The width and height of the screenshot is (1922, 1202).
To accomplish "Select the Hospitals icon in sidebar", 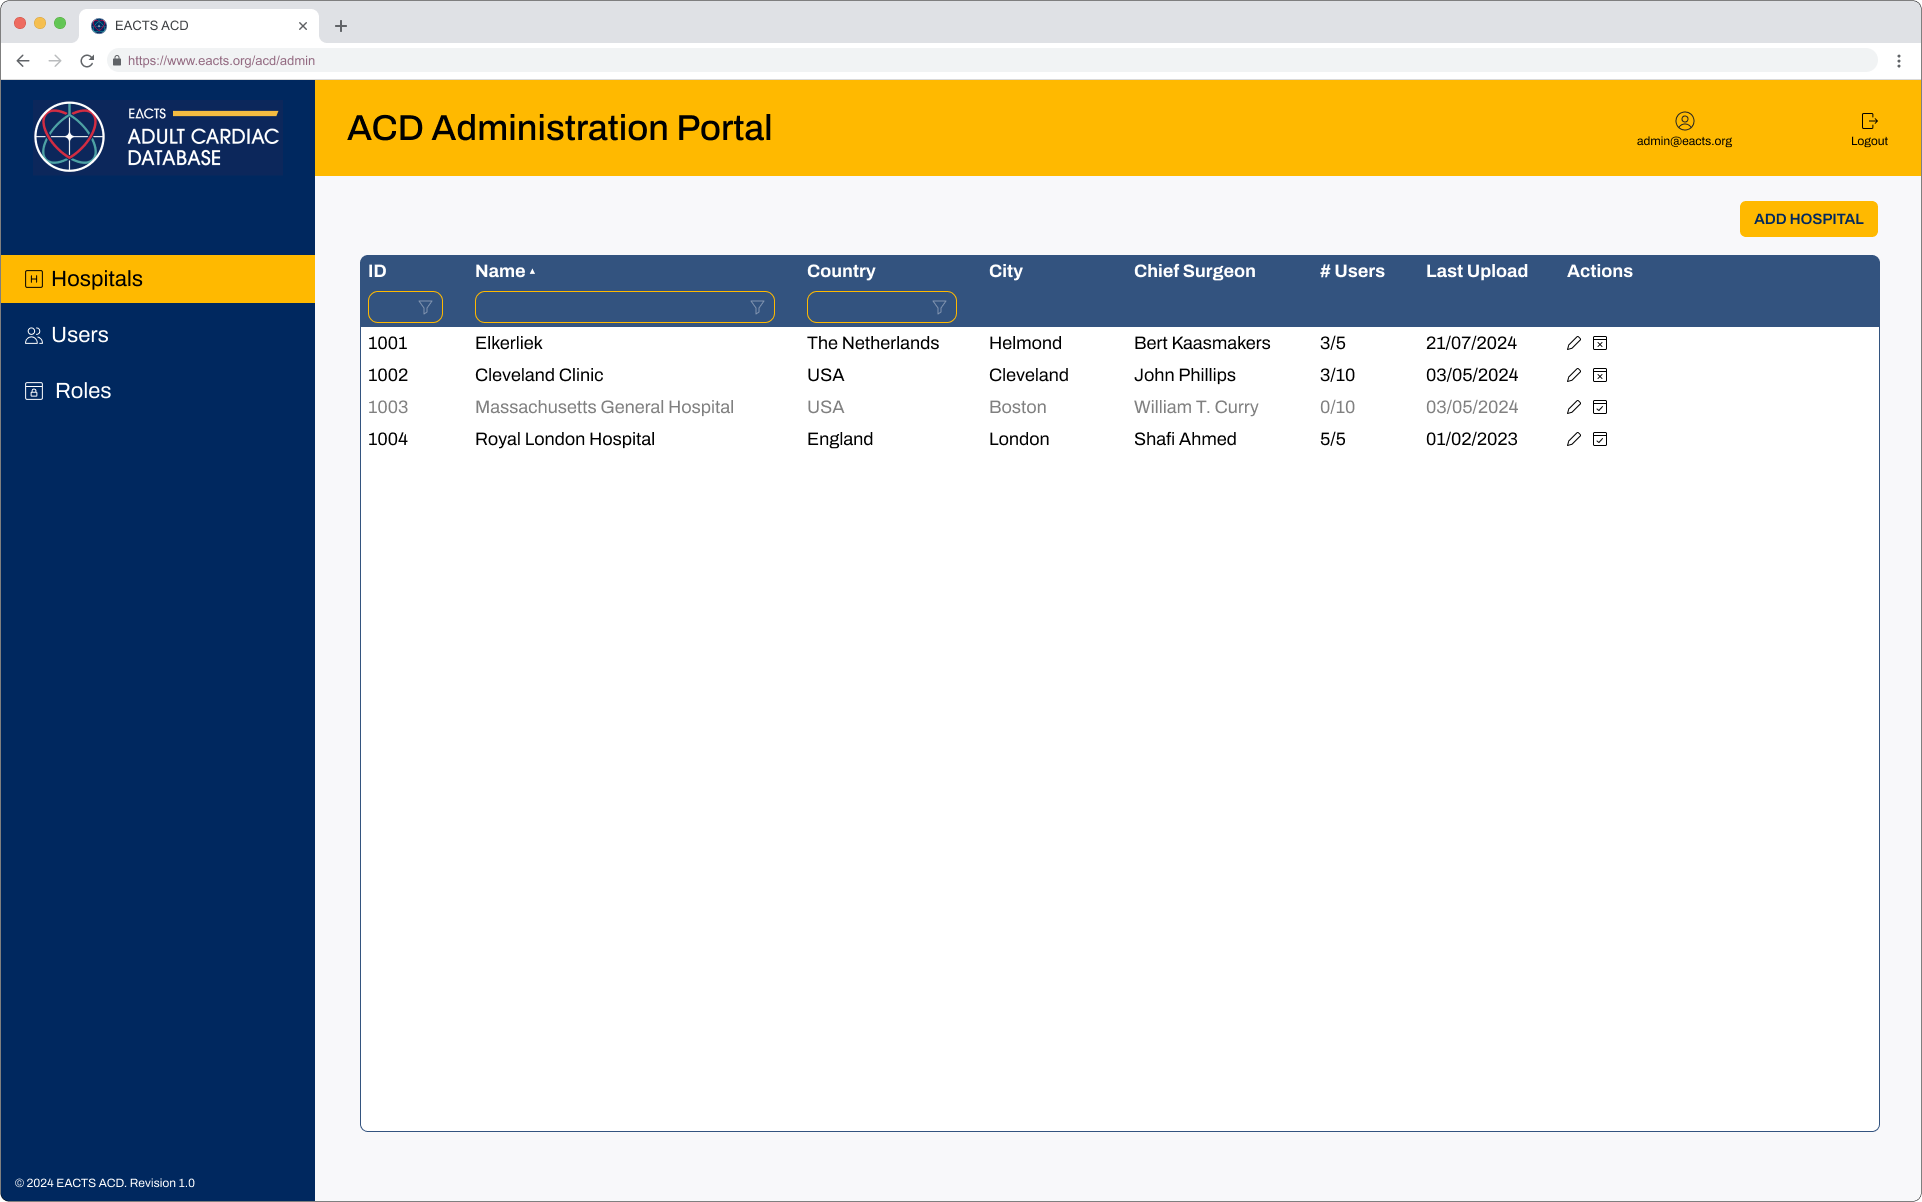I will click(35, 278).
